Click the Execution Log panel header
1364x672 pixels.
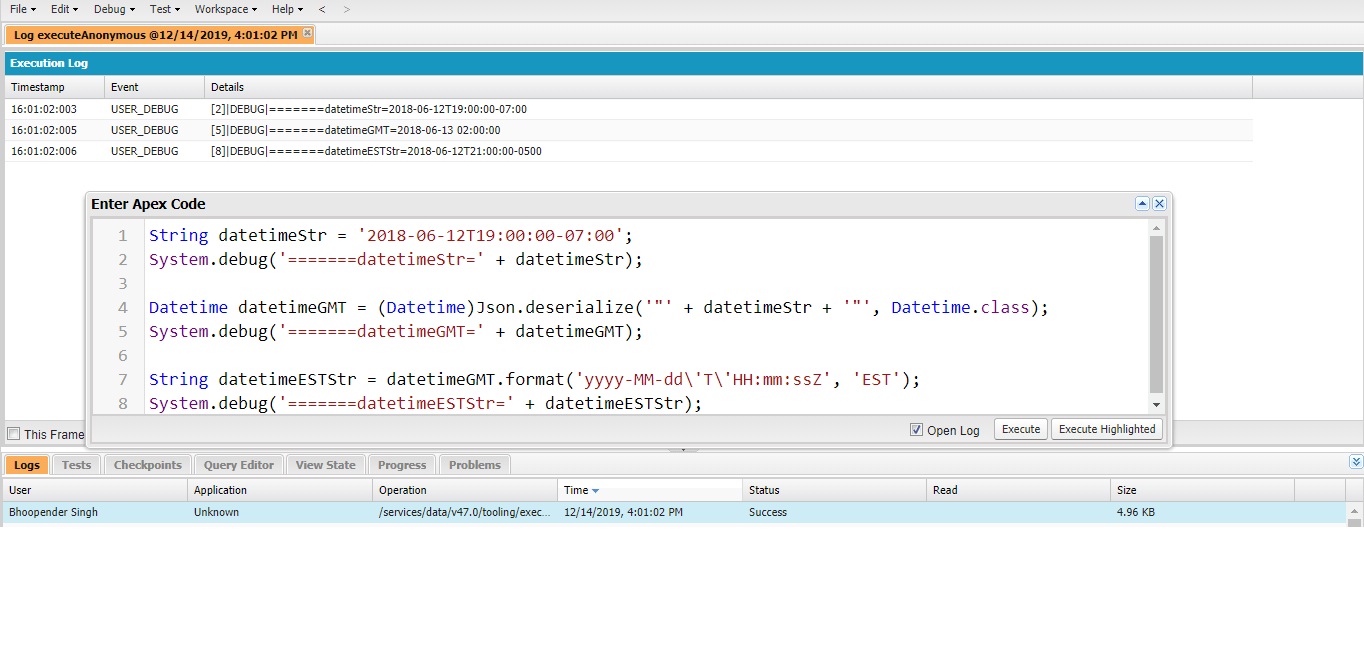(x=684, y=63)
